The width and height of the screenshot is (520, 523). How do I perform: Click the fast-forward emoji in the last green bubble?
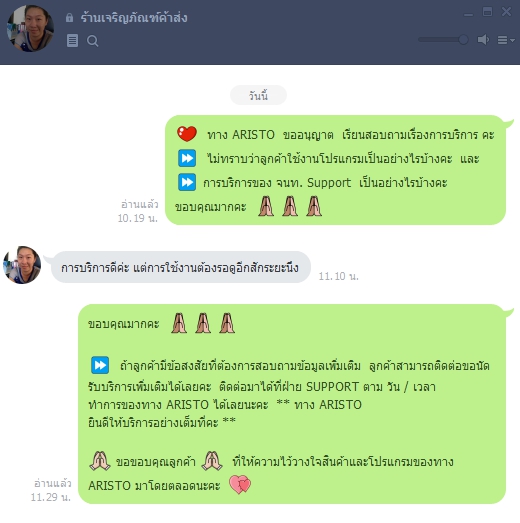tap(100, 365)
